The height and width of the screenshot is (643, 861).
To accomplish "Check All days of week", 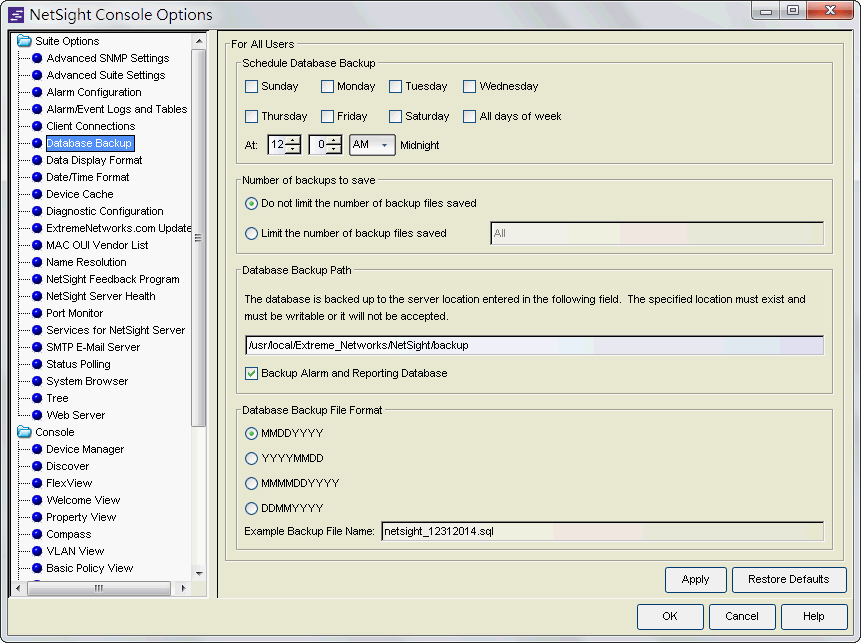I will (x=469, y=116).
